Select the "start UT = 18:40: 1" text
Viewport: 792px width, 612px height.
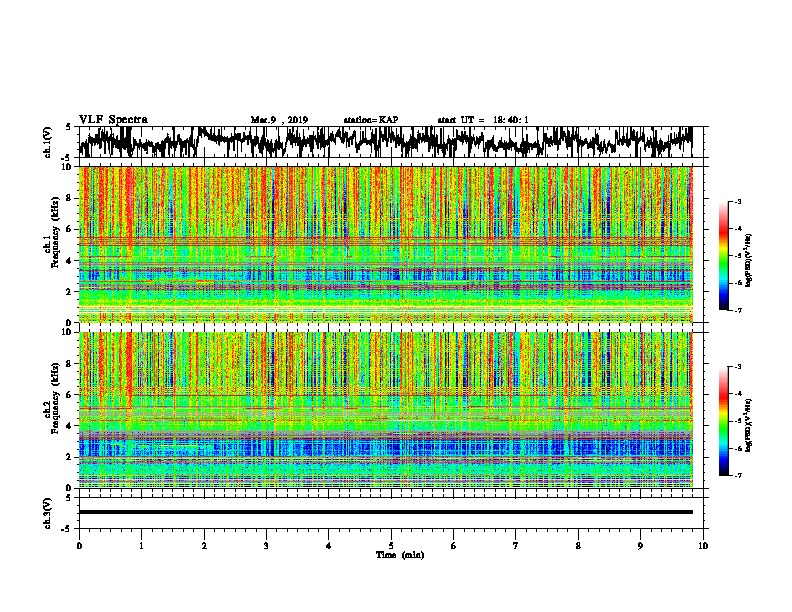click(x=483, y=120)
